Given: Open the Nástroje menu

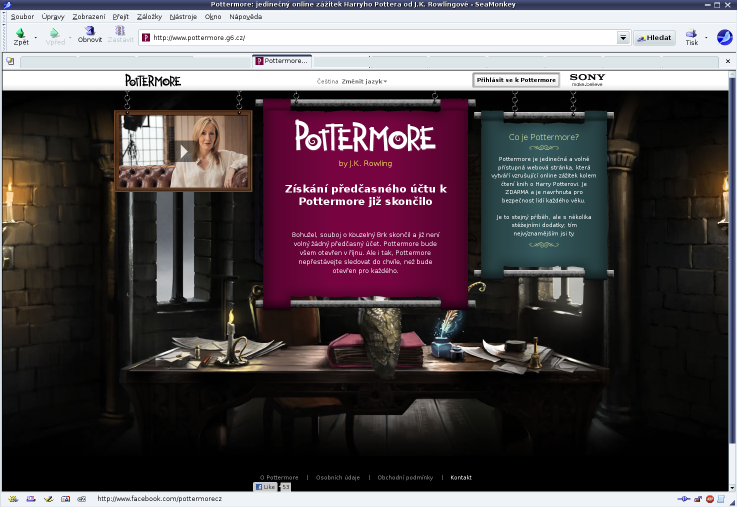Looking at the screenshot, I should 183,16.
